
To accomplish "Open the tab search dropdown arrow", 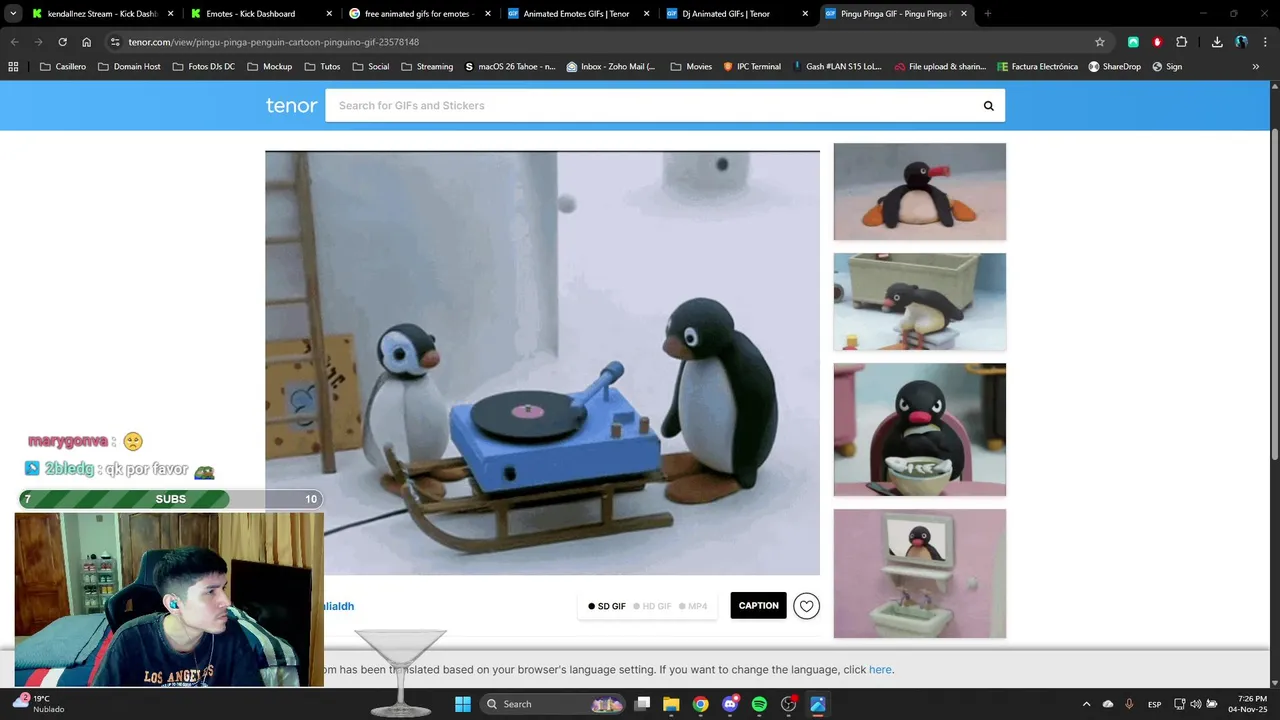I will [13, 14].
